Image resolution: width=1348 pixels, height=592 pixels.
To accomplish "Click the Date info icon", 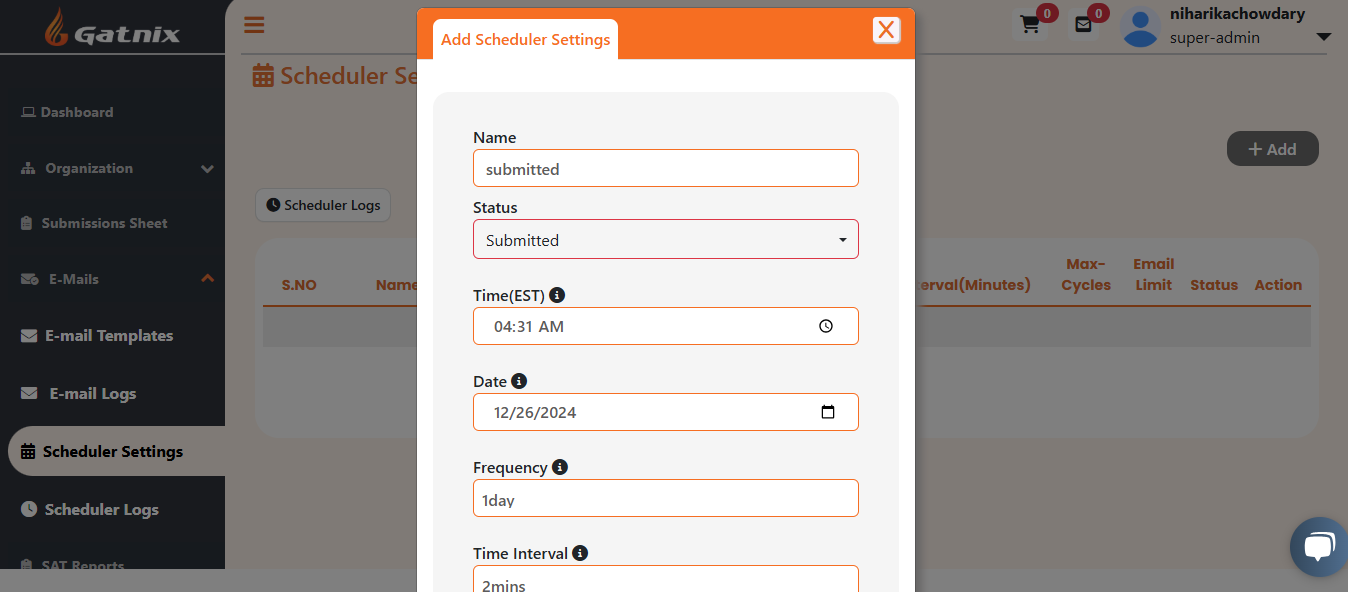I will click(x=518, y=381).
